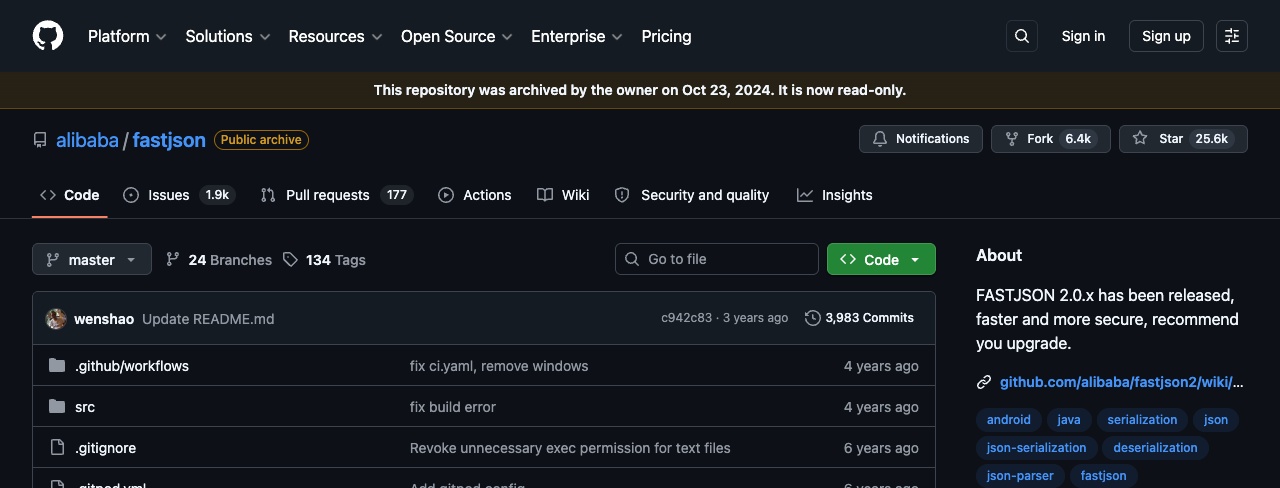The image size is (1280, 488).
Task: View the 3,983 Commits history
Action: 859,318
